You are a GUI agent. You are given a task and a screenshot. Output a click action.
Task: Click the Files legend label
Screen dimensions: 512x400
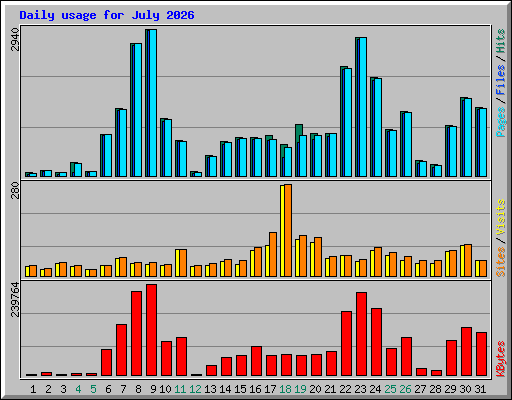click(501, 79)
